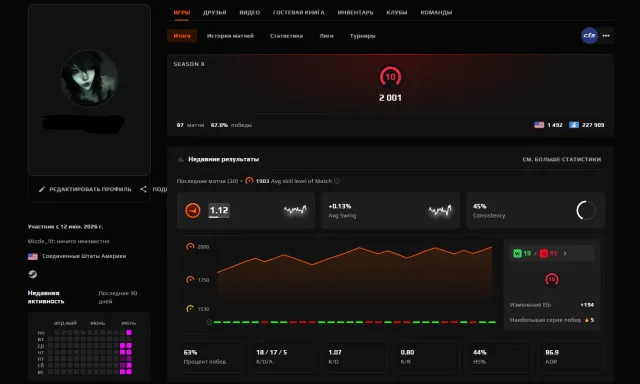Click Участник с 12 июн. 2026 text
This screenshot has height=384, width=640.
click(x=65, y=226)
